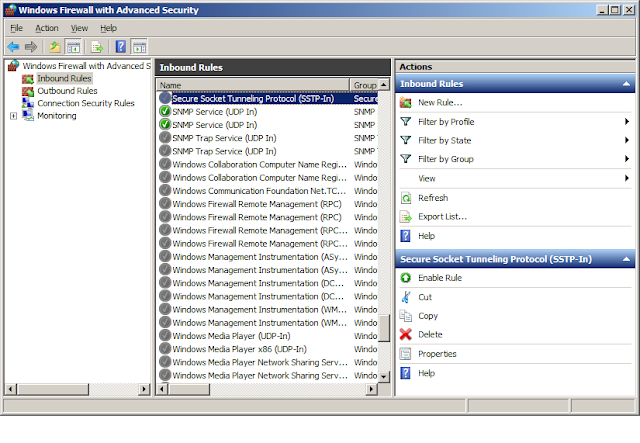
Task: Collapse the Inbound Rules actions section
Action: [626, 84]
